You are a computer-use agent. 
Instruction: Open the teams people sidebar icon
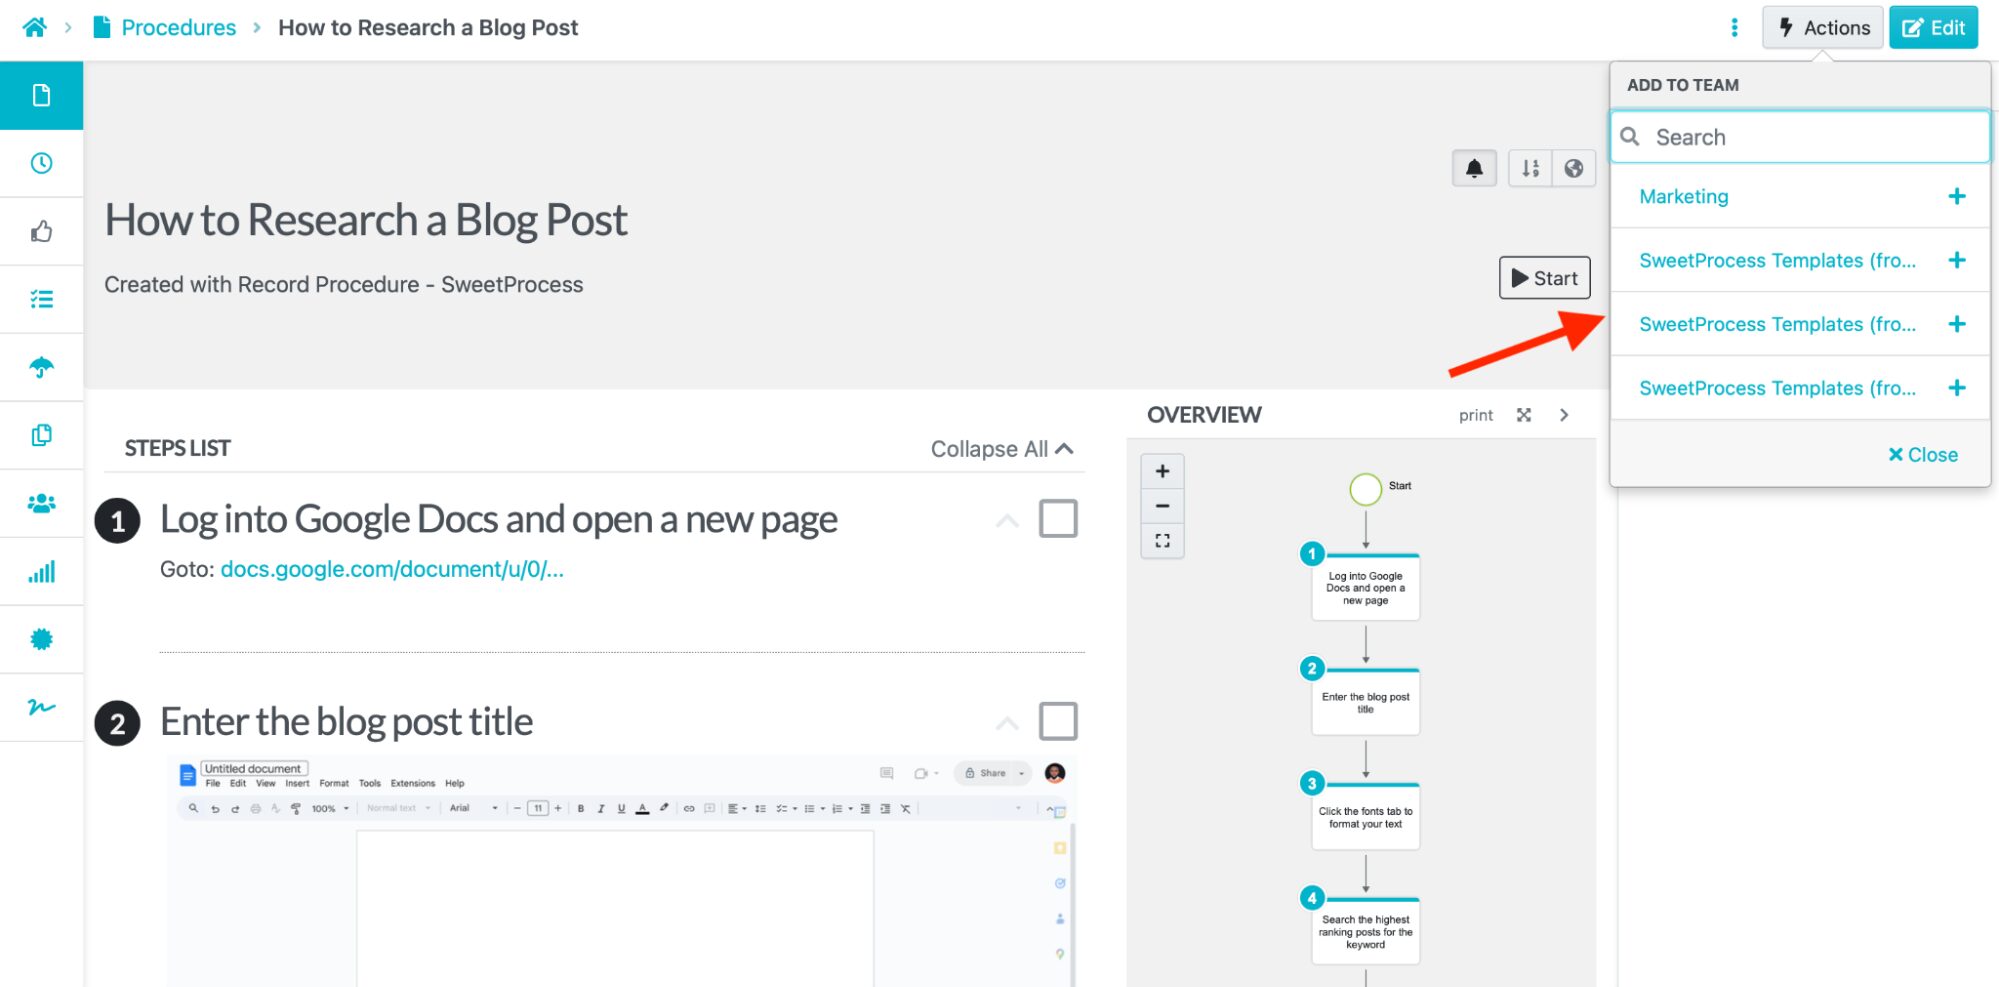tap(41, 503)
